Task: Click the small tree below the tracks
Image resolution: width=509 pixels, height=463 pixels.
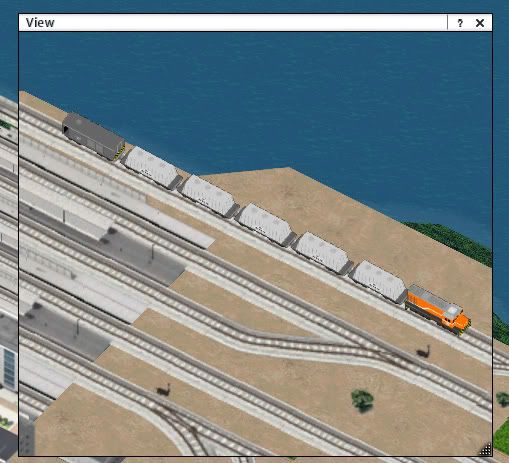Action: click(362, 400)
